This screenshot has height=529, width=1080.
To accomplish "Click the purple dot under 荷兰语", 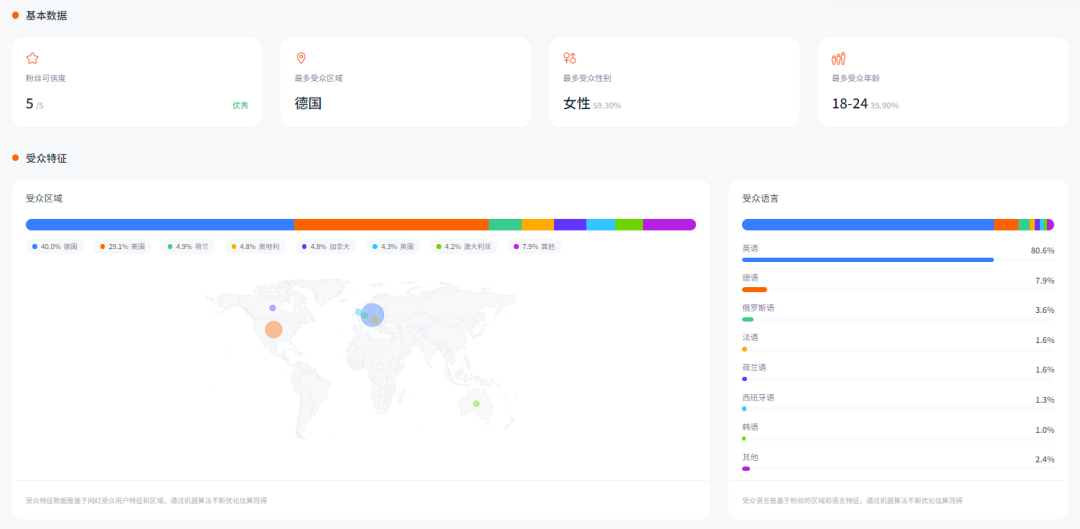I will click(745, 379).
